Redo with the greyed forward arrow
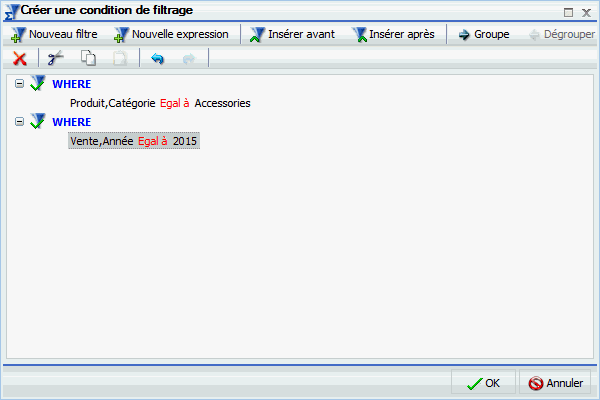This screenshot has height=400, width=600. pyautogui.click(x=189, y=59)
